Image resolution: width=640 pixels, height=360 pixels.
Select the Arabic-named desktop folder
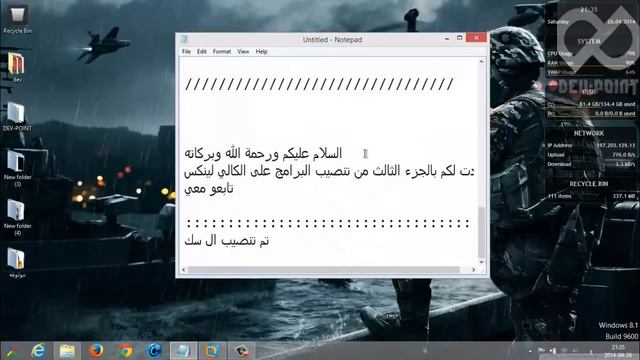pyautogui.click(x=17, y=263)
